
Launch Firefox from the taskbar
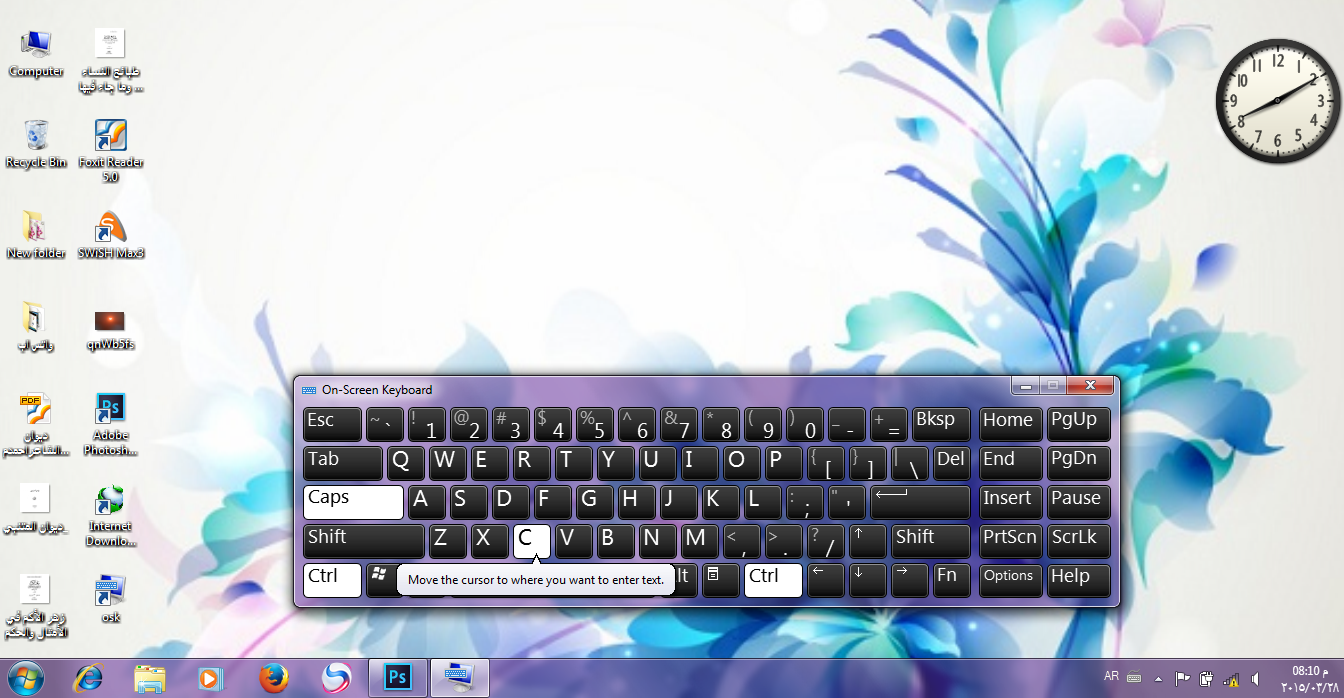pos(273,678)
